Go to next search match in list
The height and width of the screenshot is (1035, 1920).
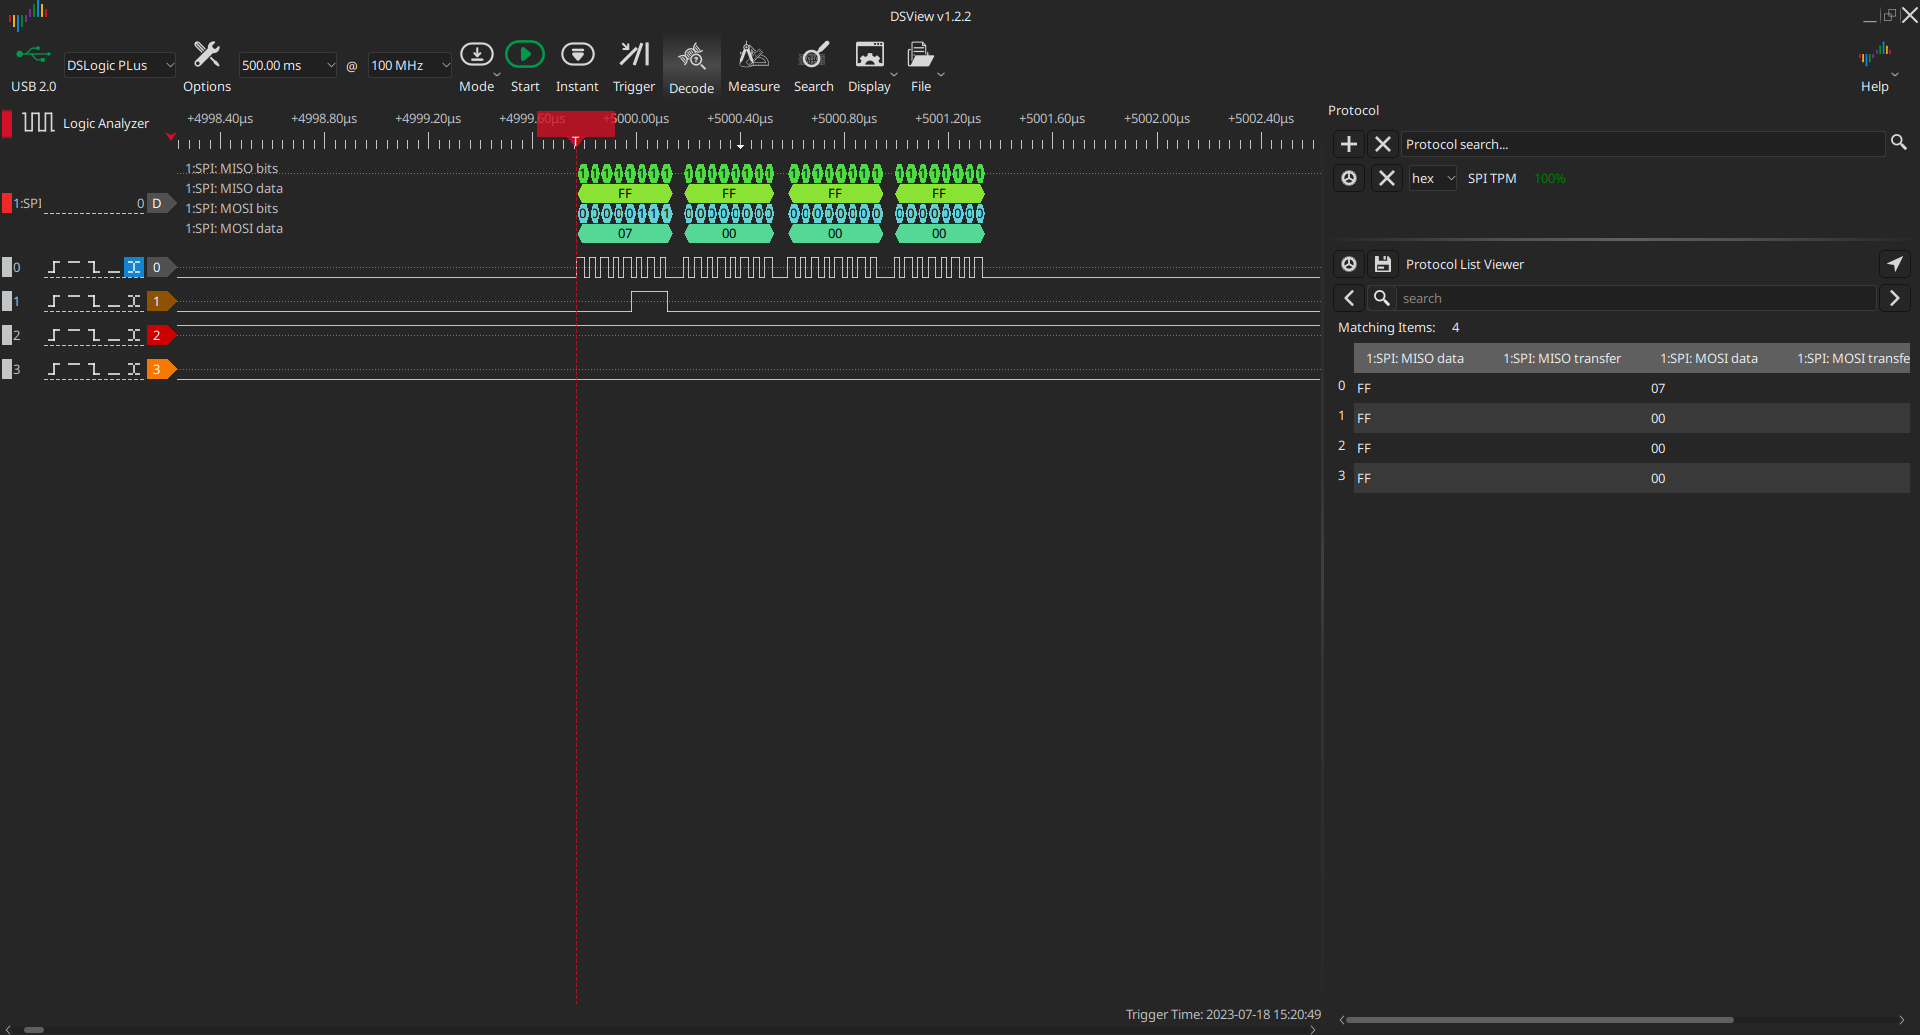pos(1894,298)
